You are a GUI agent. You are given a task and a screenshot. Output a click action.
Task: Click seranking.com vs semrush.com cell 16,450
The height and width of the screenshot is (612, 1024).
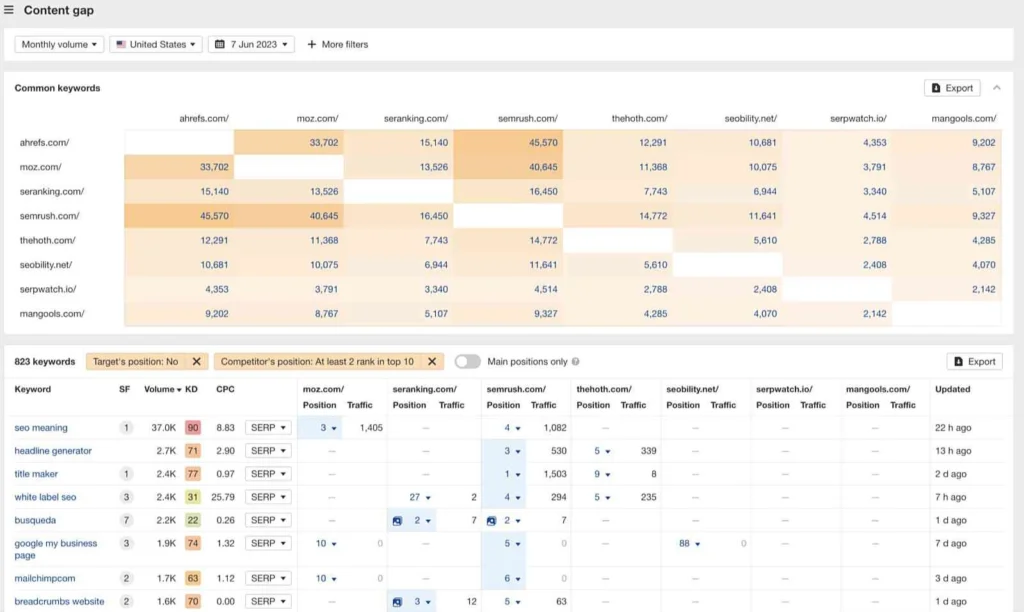(508, 191)
